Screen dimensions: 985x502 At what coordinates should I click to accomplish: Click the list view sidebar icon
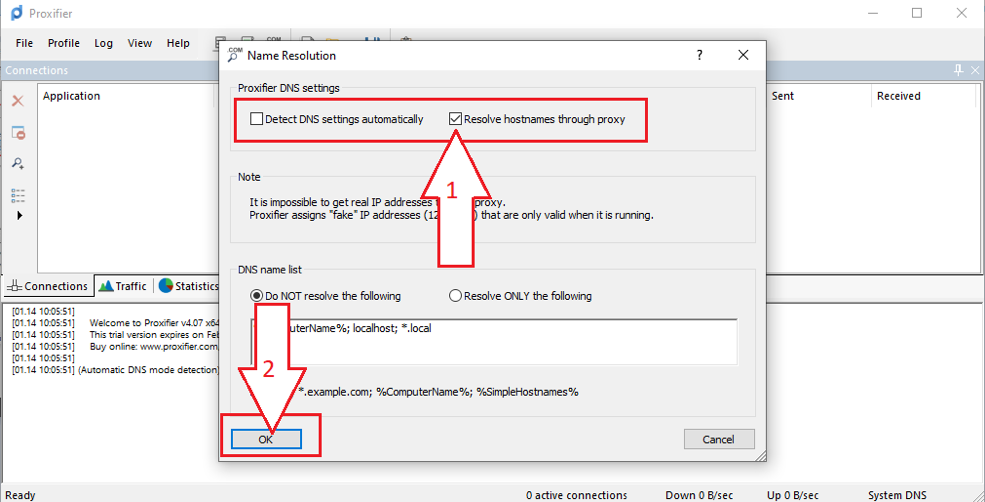[18, 195]
